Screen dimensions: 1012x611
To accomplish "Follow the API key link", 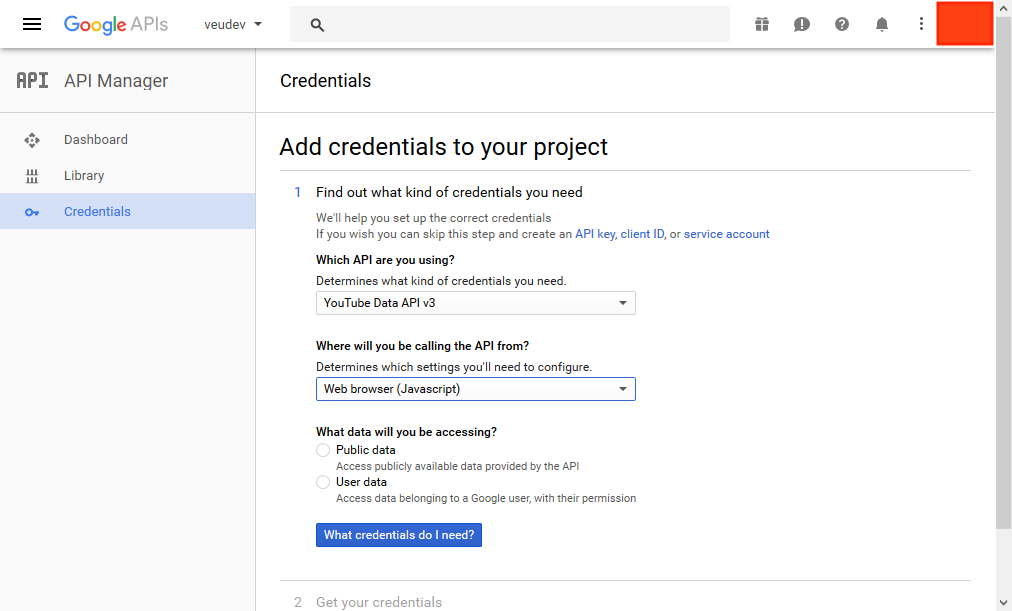I will pyautogui.click(x=594, y=234).
